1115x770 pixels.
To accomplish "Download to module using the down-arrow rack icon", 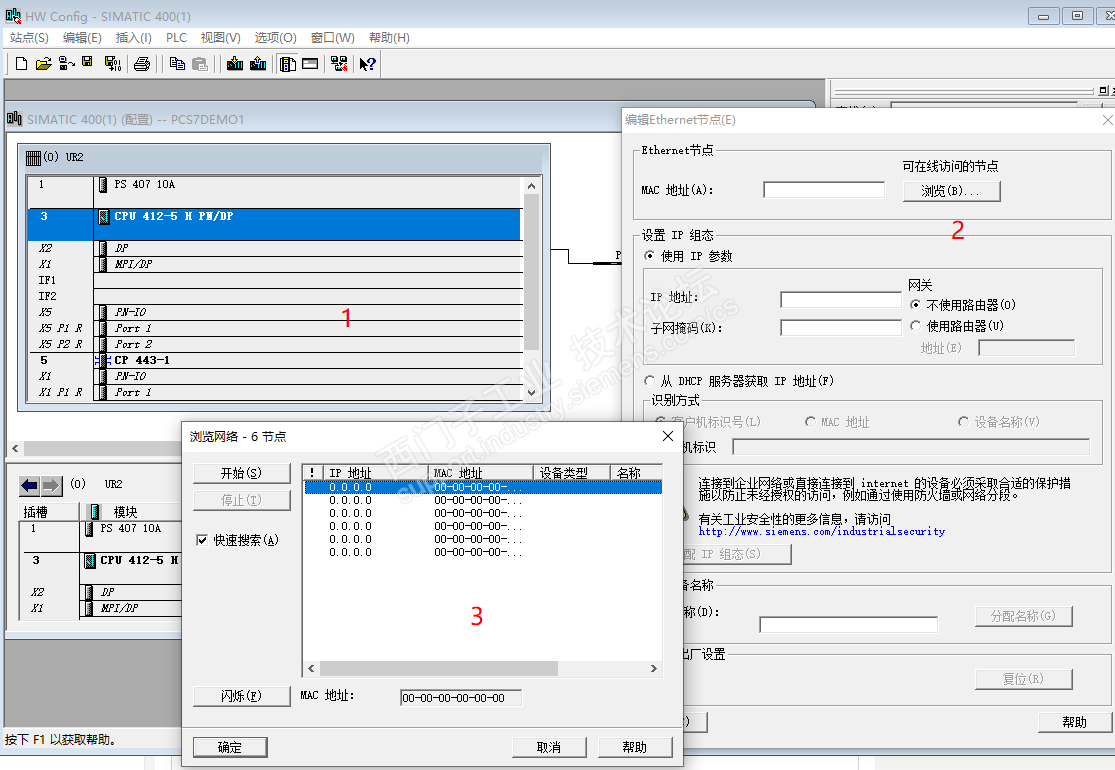I will tap(235, 64).
